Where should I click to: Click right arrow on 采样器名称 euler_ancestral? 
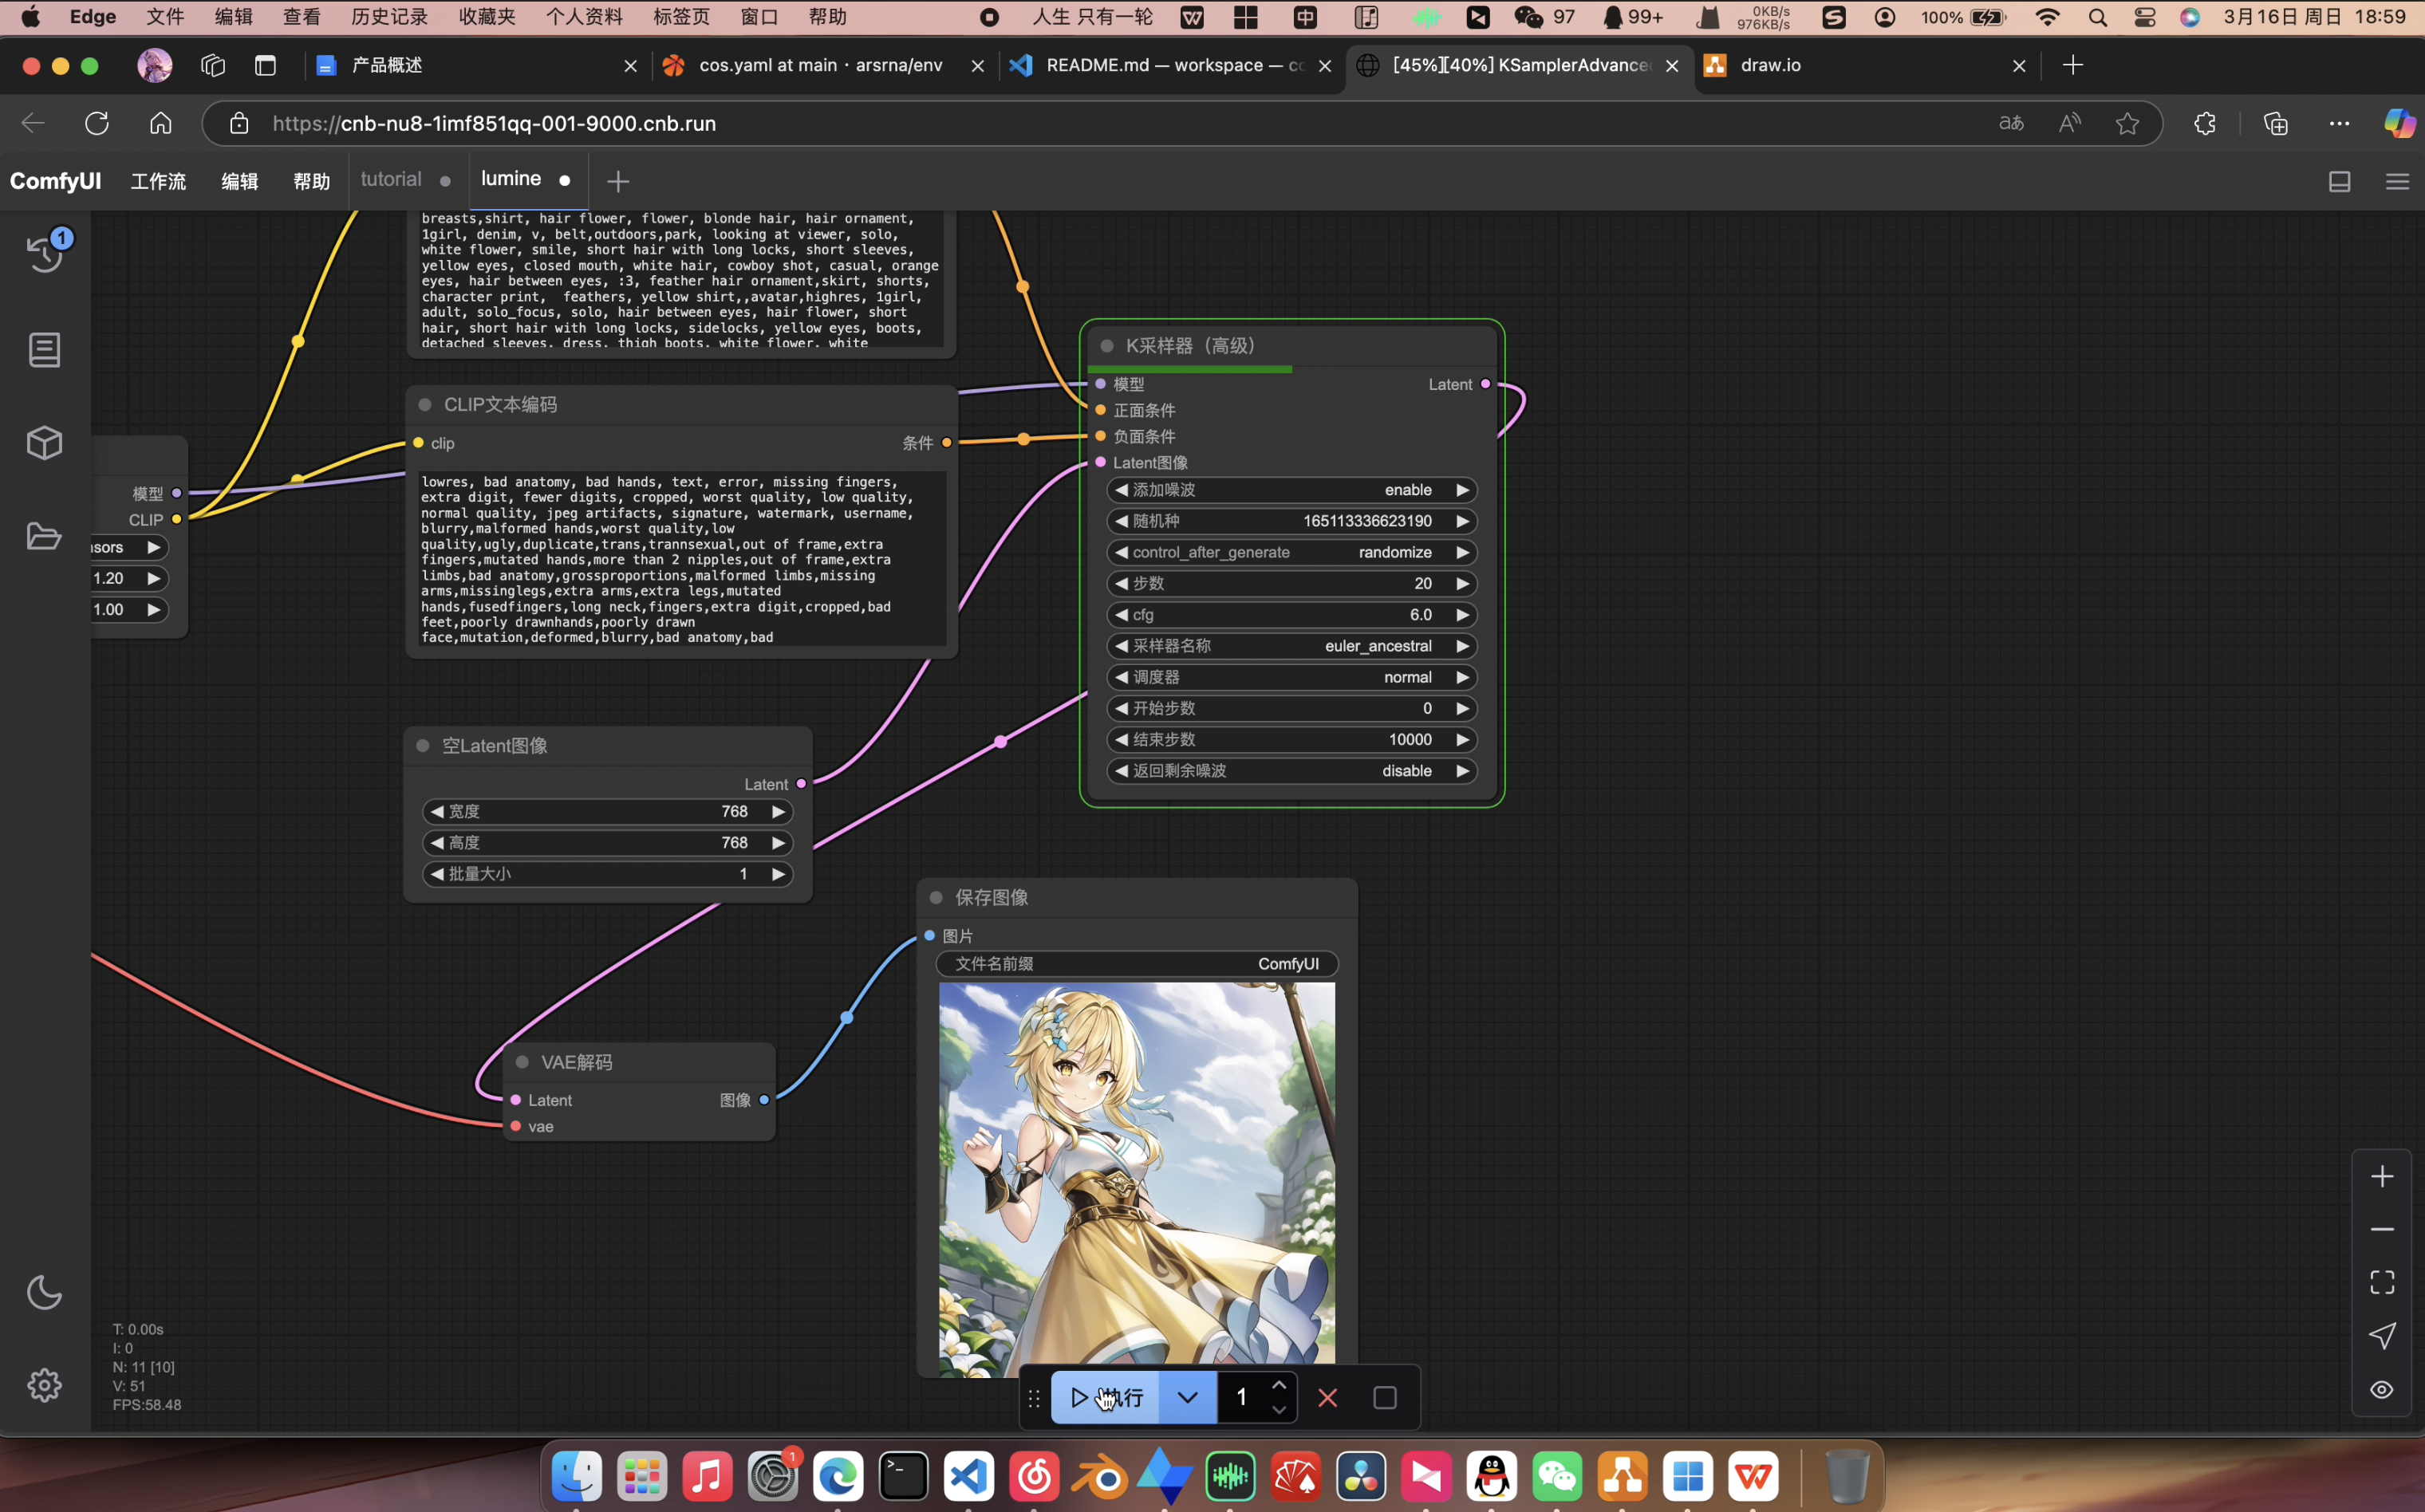[1462, 646]
